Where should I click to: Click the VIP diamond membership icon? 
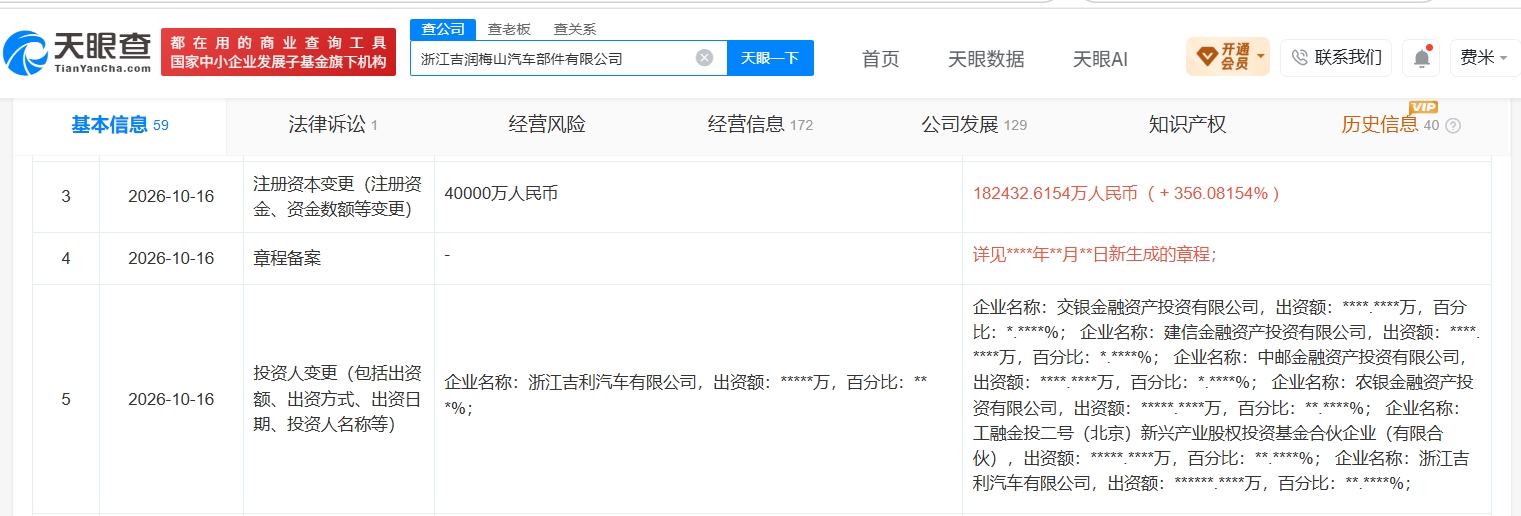click(1207, 57)
